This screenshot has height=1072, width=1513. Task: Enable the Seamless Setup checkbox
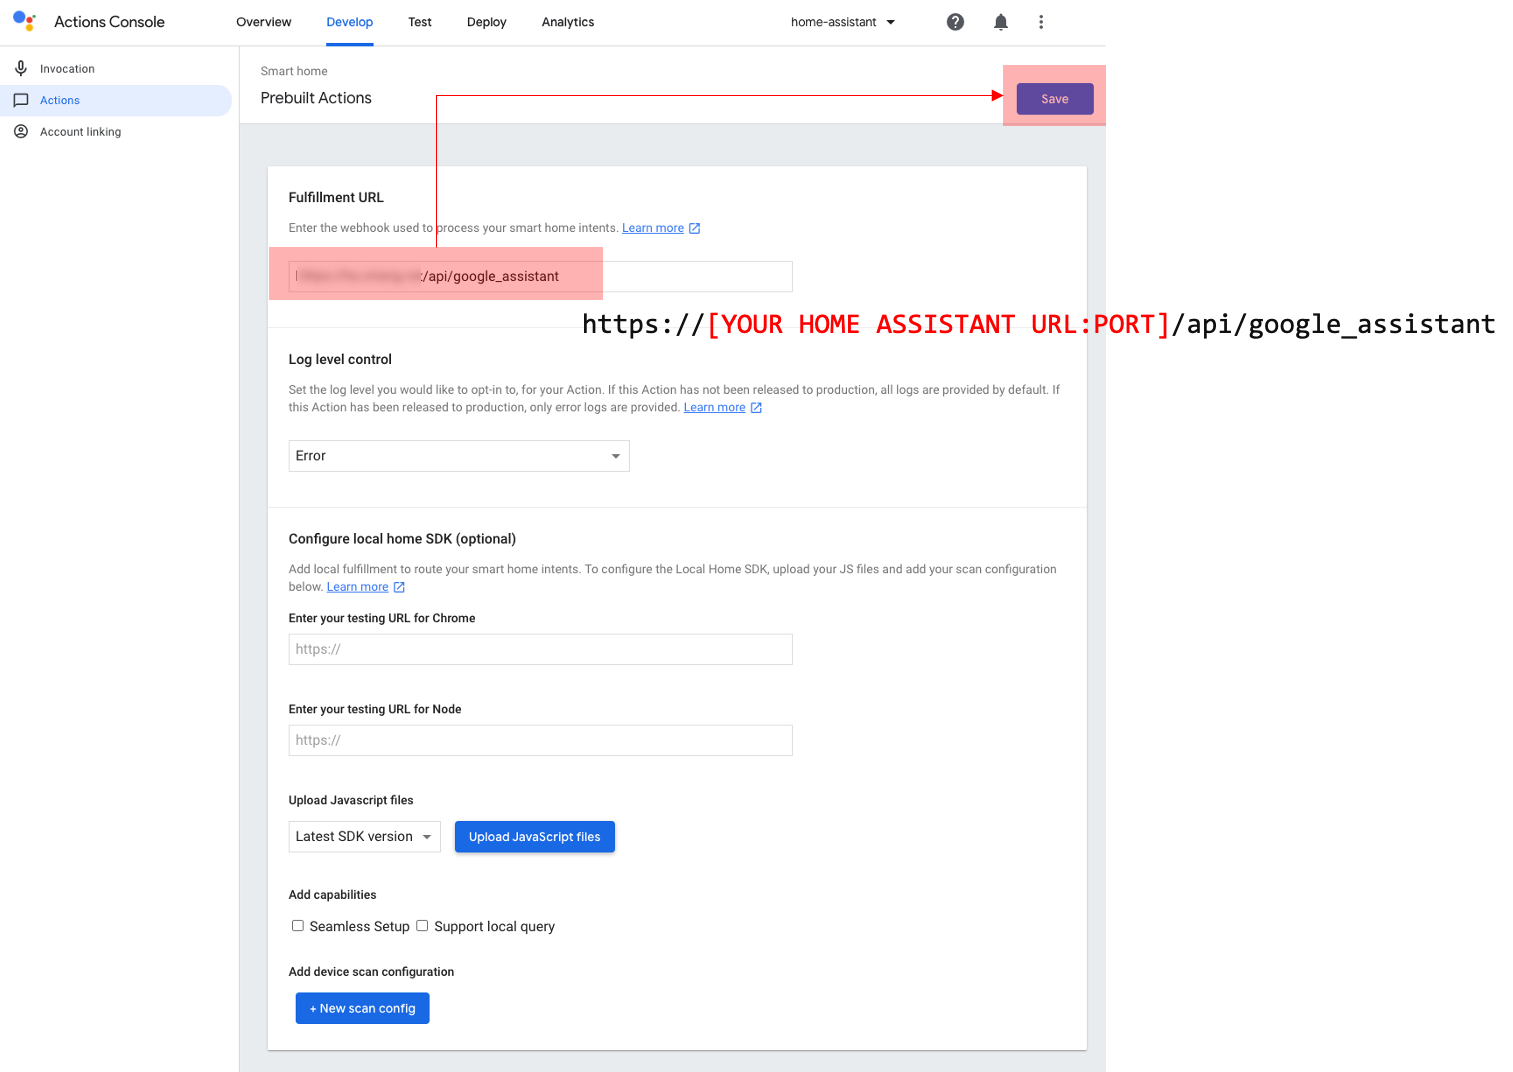click(x=298, y=926)
